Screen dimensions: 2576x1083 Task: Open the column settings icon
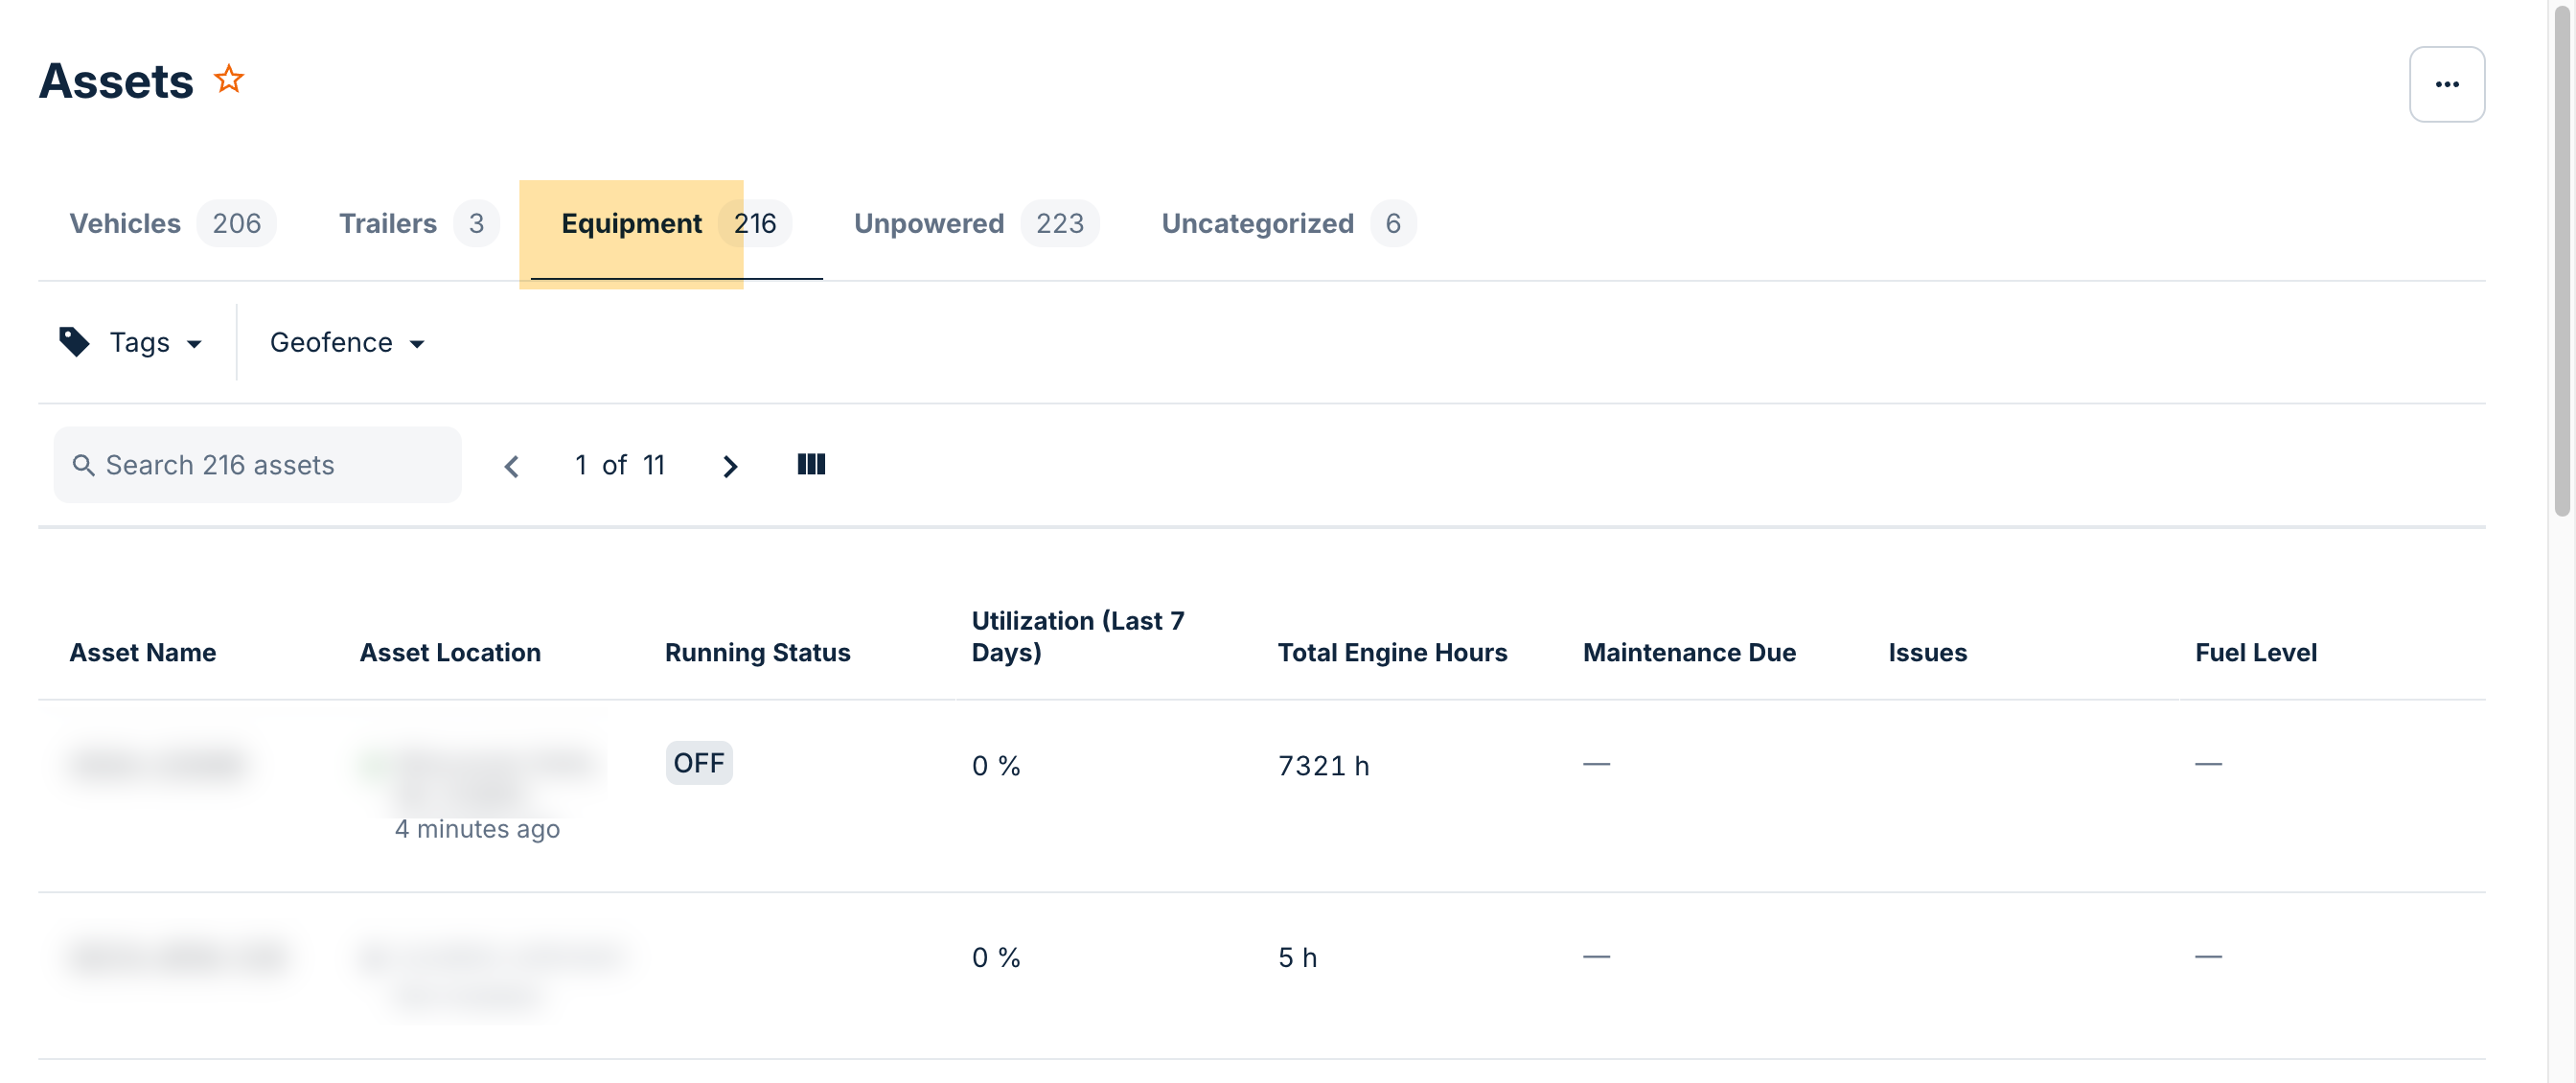pos(811,464)
